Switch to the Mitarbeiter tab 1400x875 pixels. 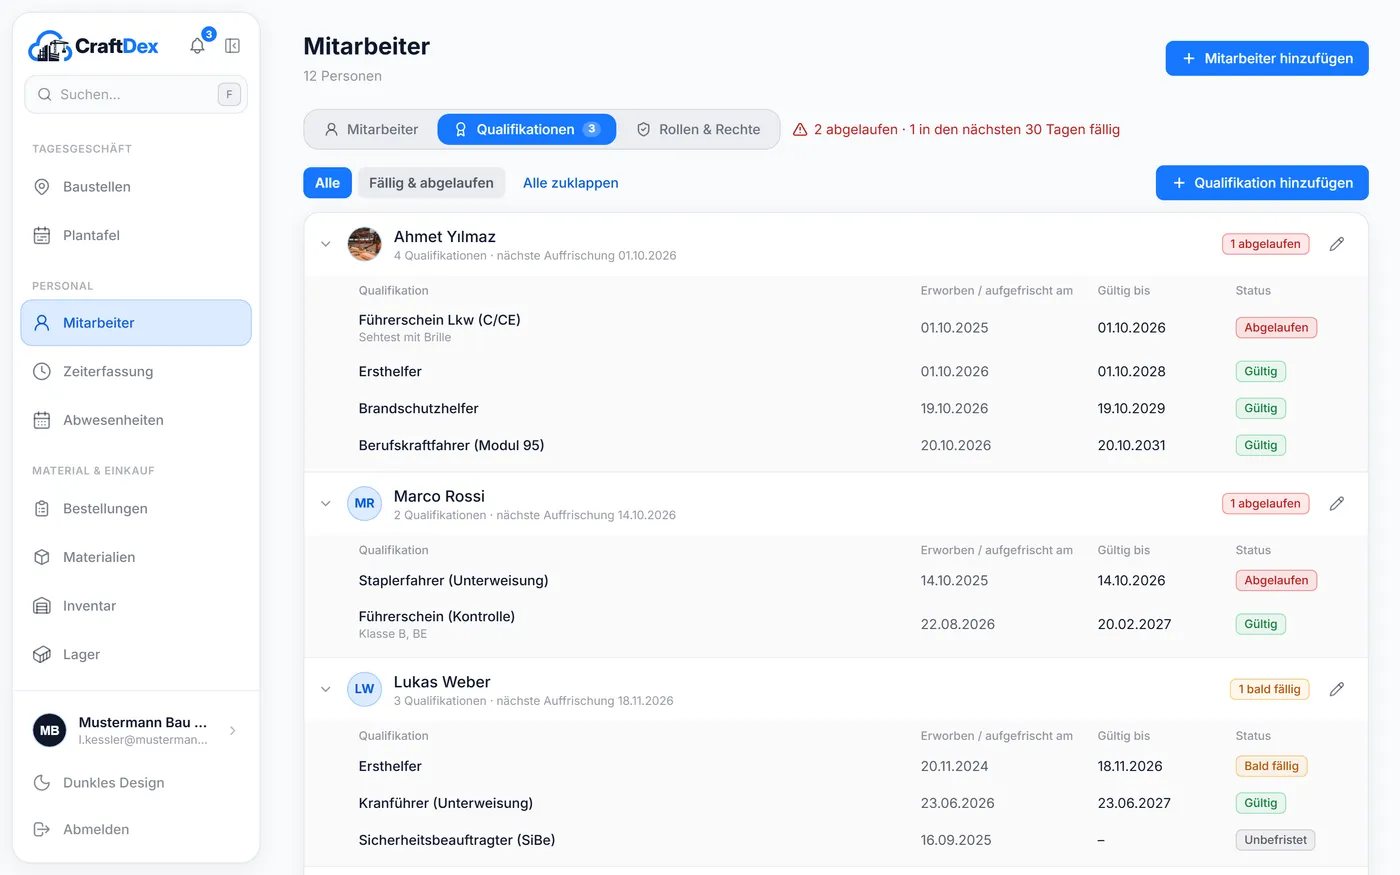[371, 129]
